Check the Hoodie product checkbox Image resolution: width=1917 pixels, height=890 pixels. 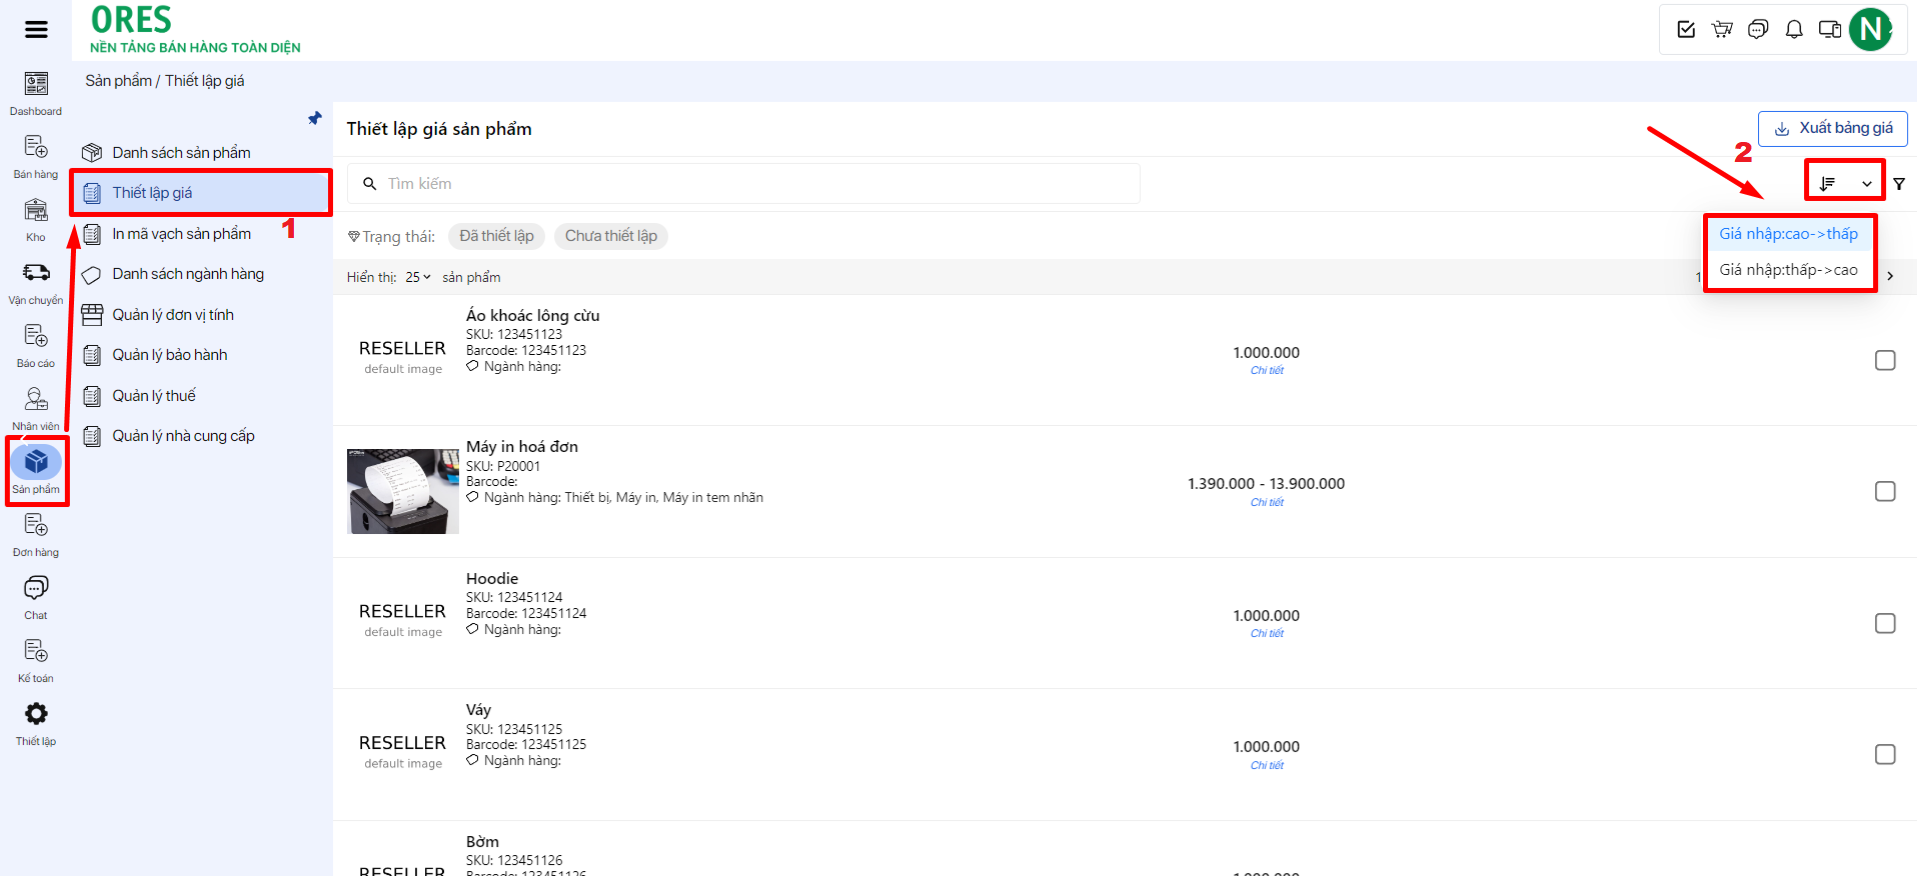(1885, 623)
